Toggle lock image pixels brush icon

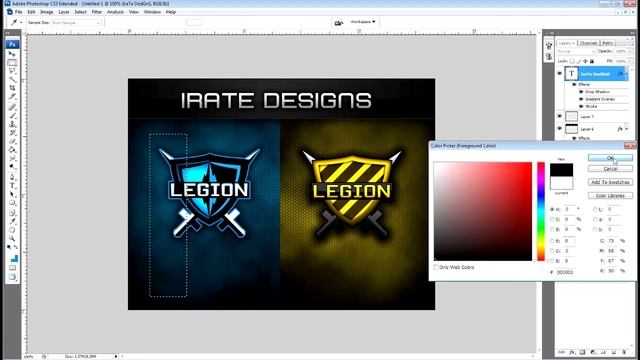(x=579, y=61)
